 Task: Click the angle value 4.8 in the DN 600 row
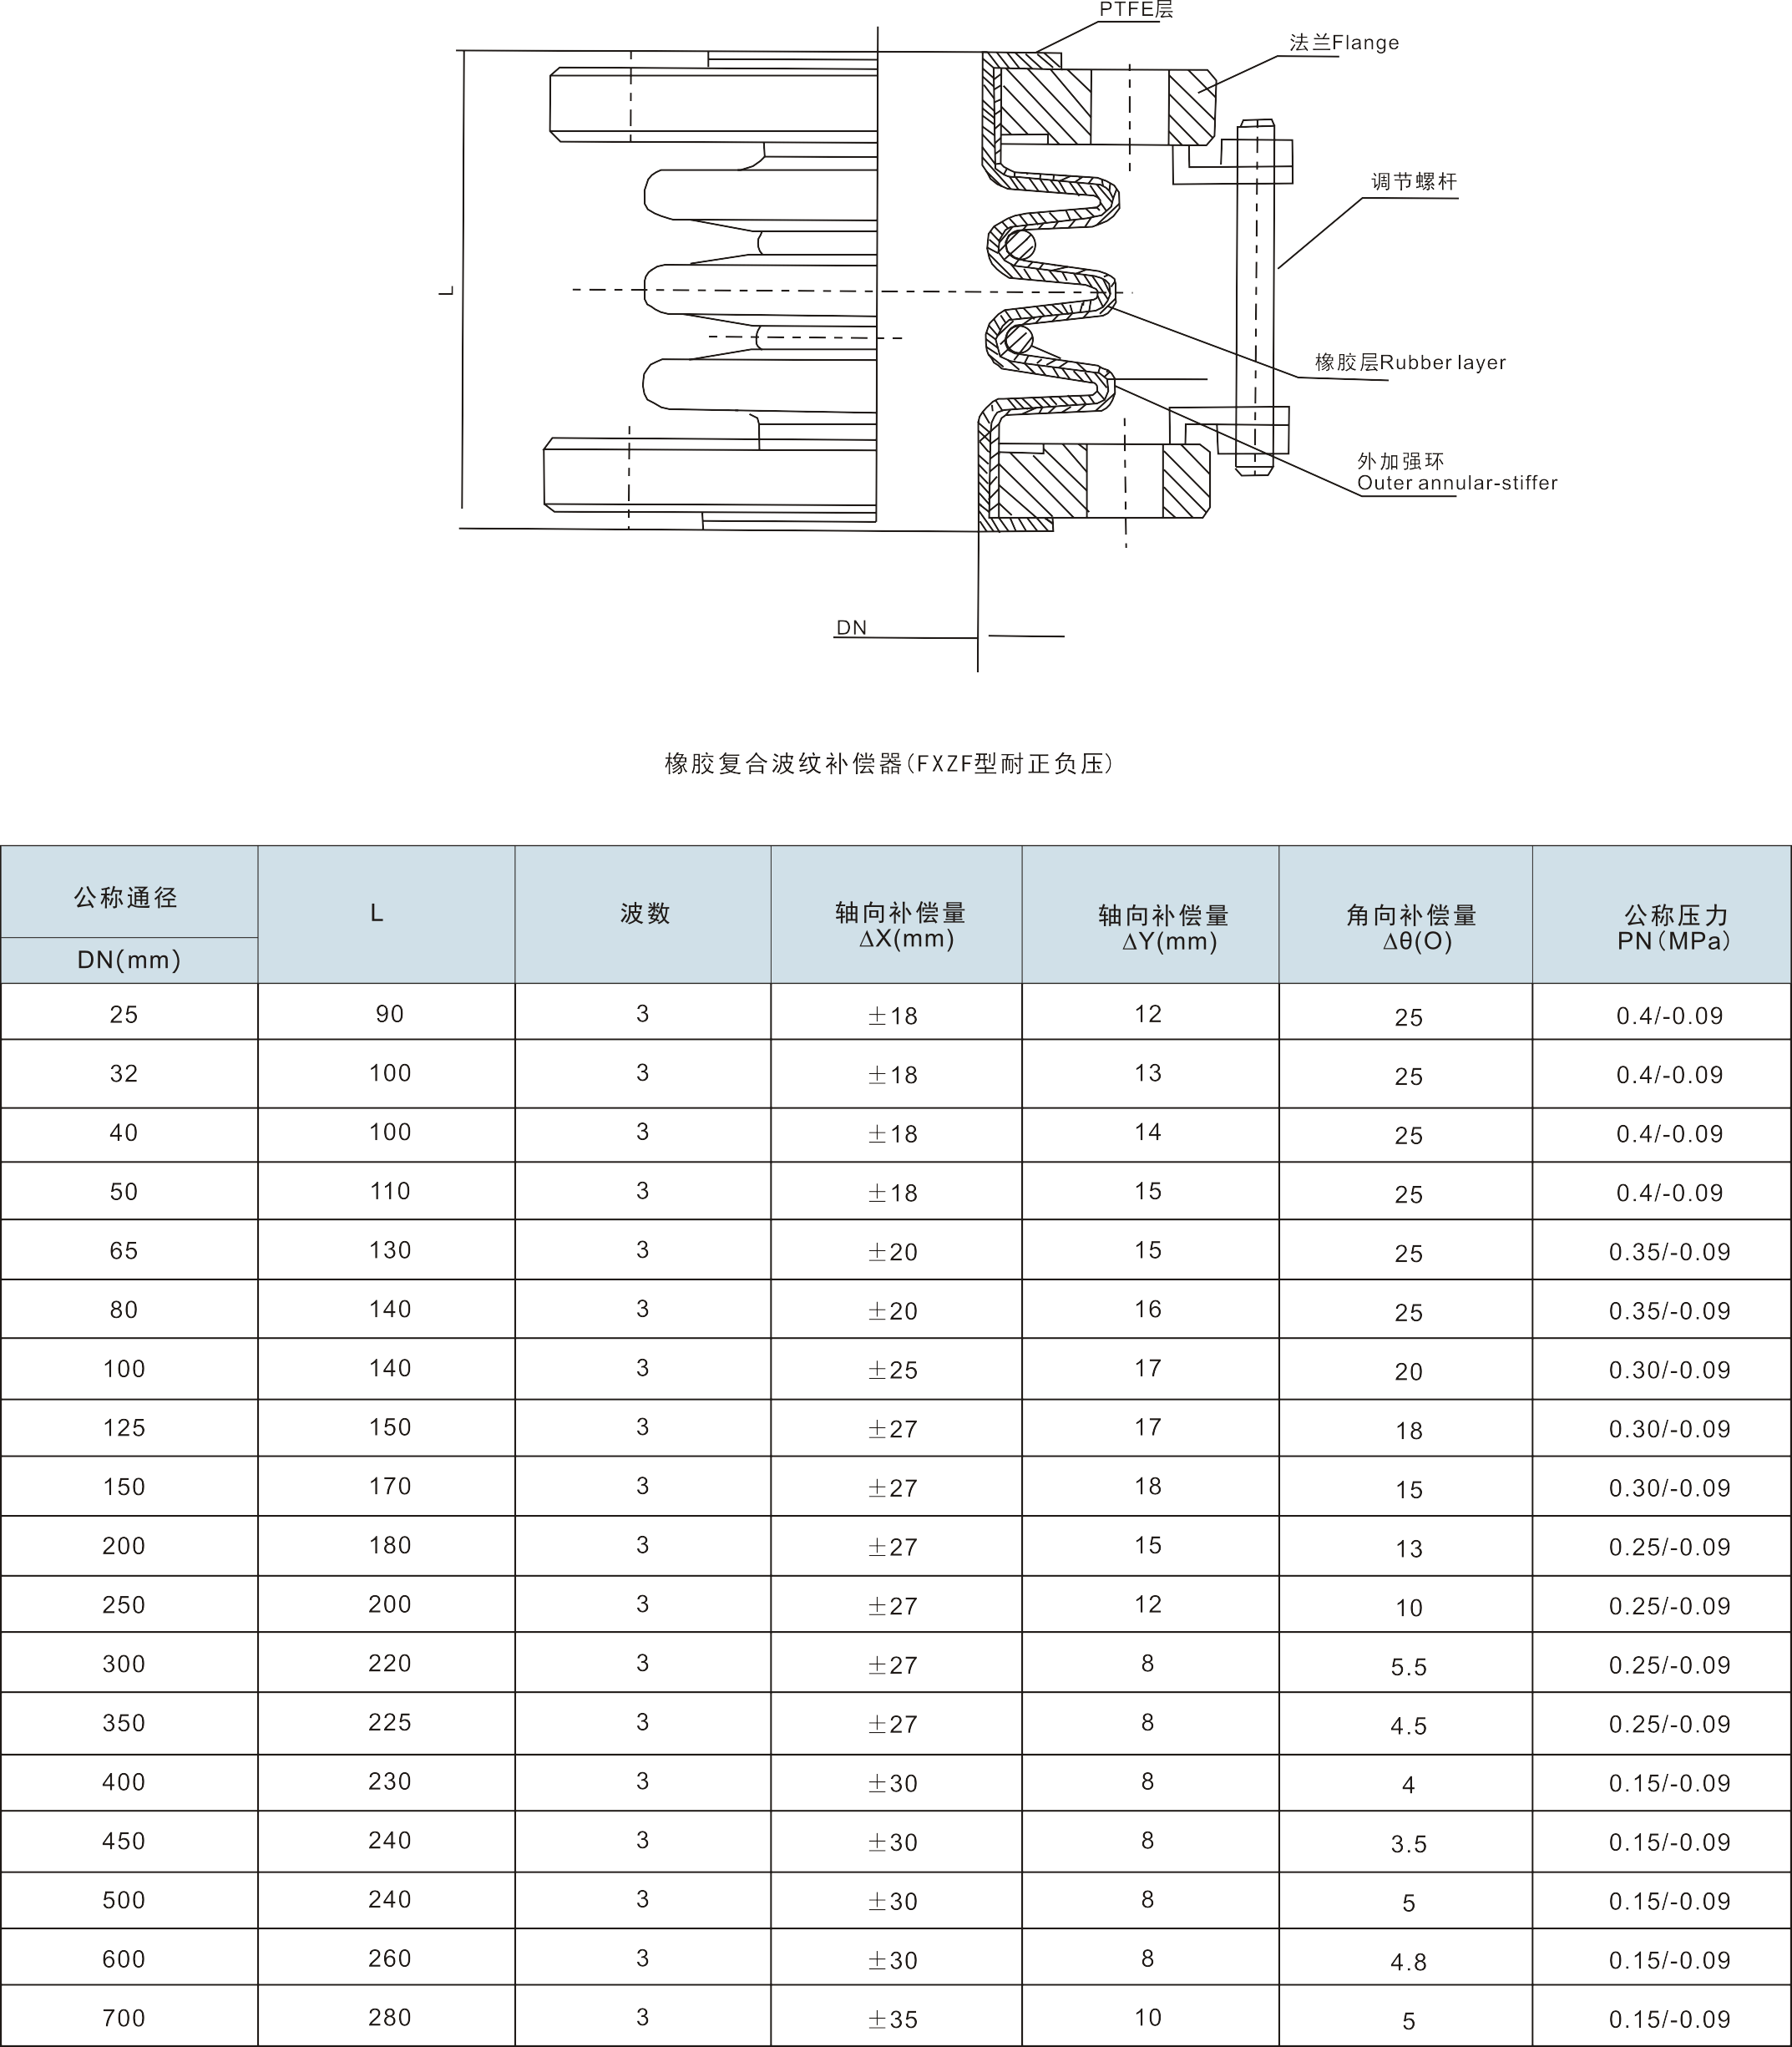coord(1409,1962)
